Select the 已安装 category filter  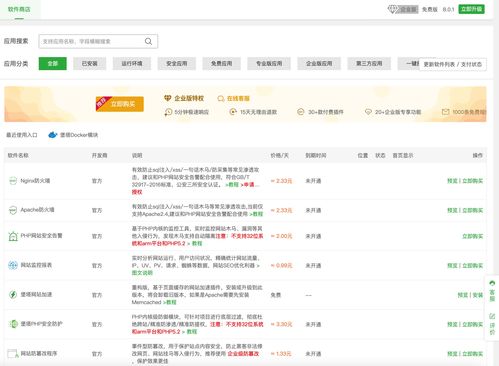click(x=89, y=64)
